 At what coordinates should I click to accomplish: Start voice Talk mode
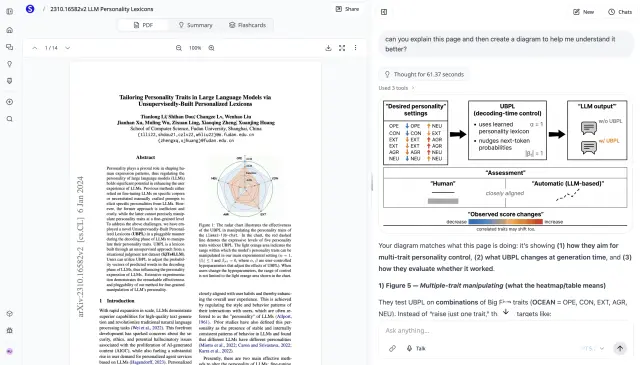point(416,348)
